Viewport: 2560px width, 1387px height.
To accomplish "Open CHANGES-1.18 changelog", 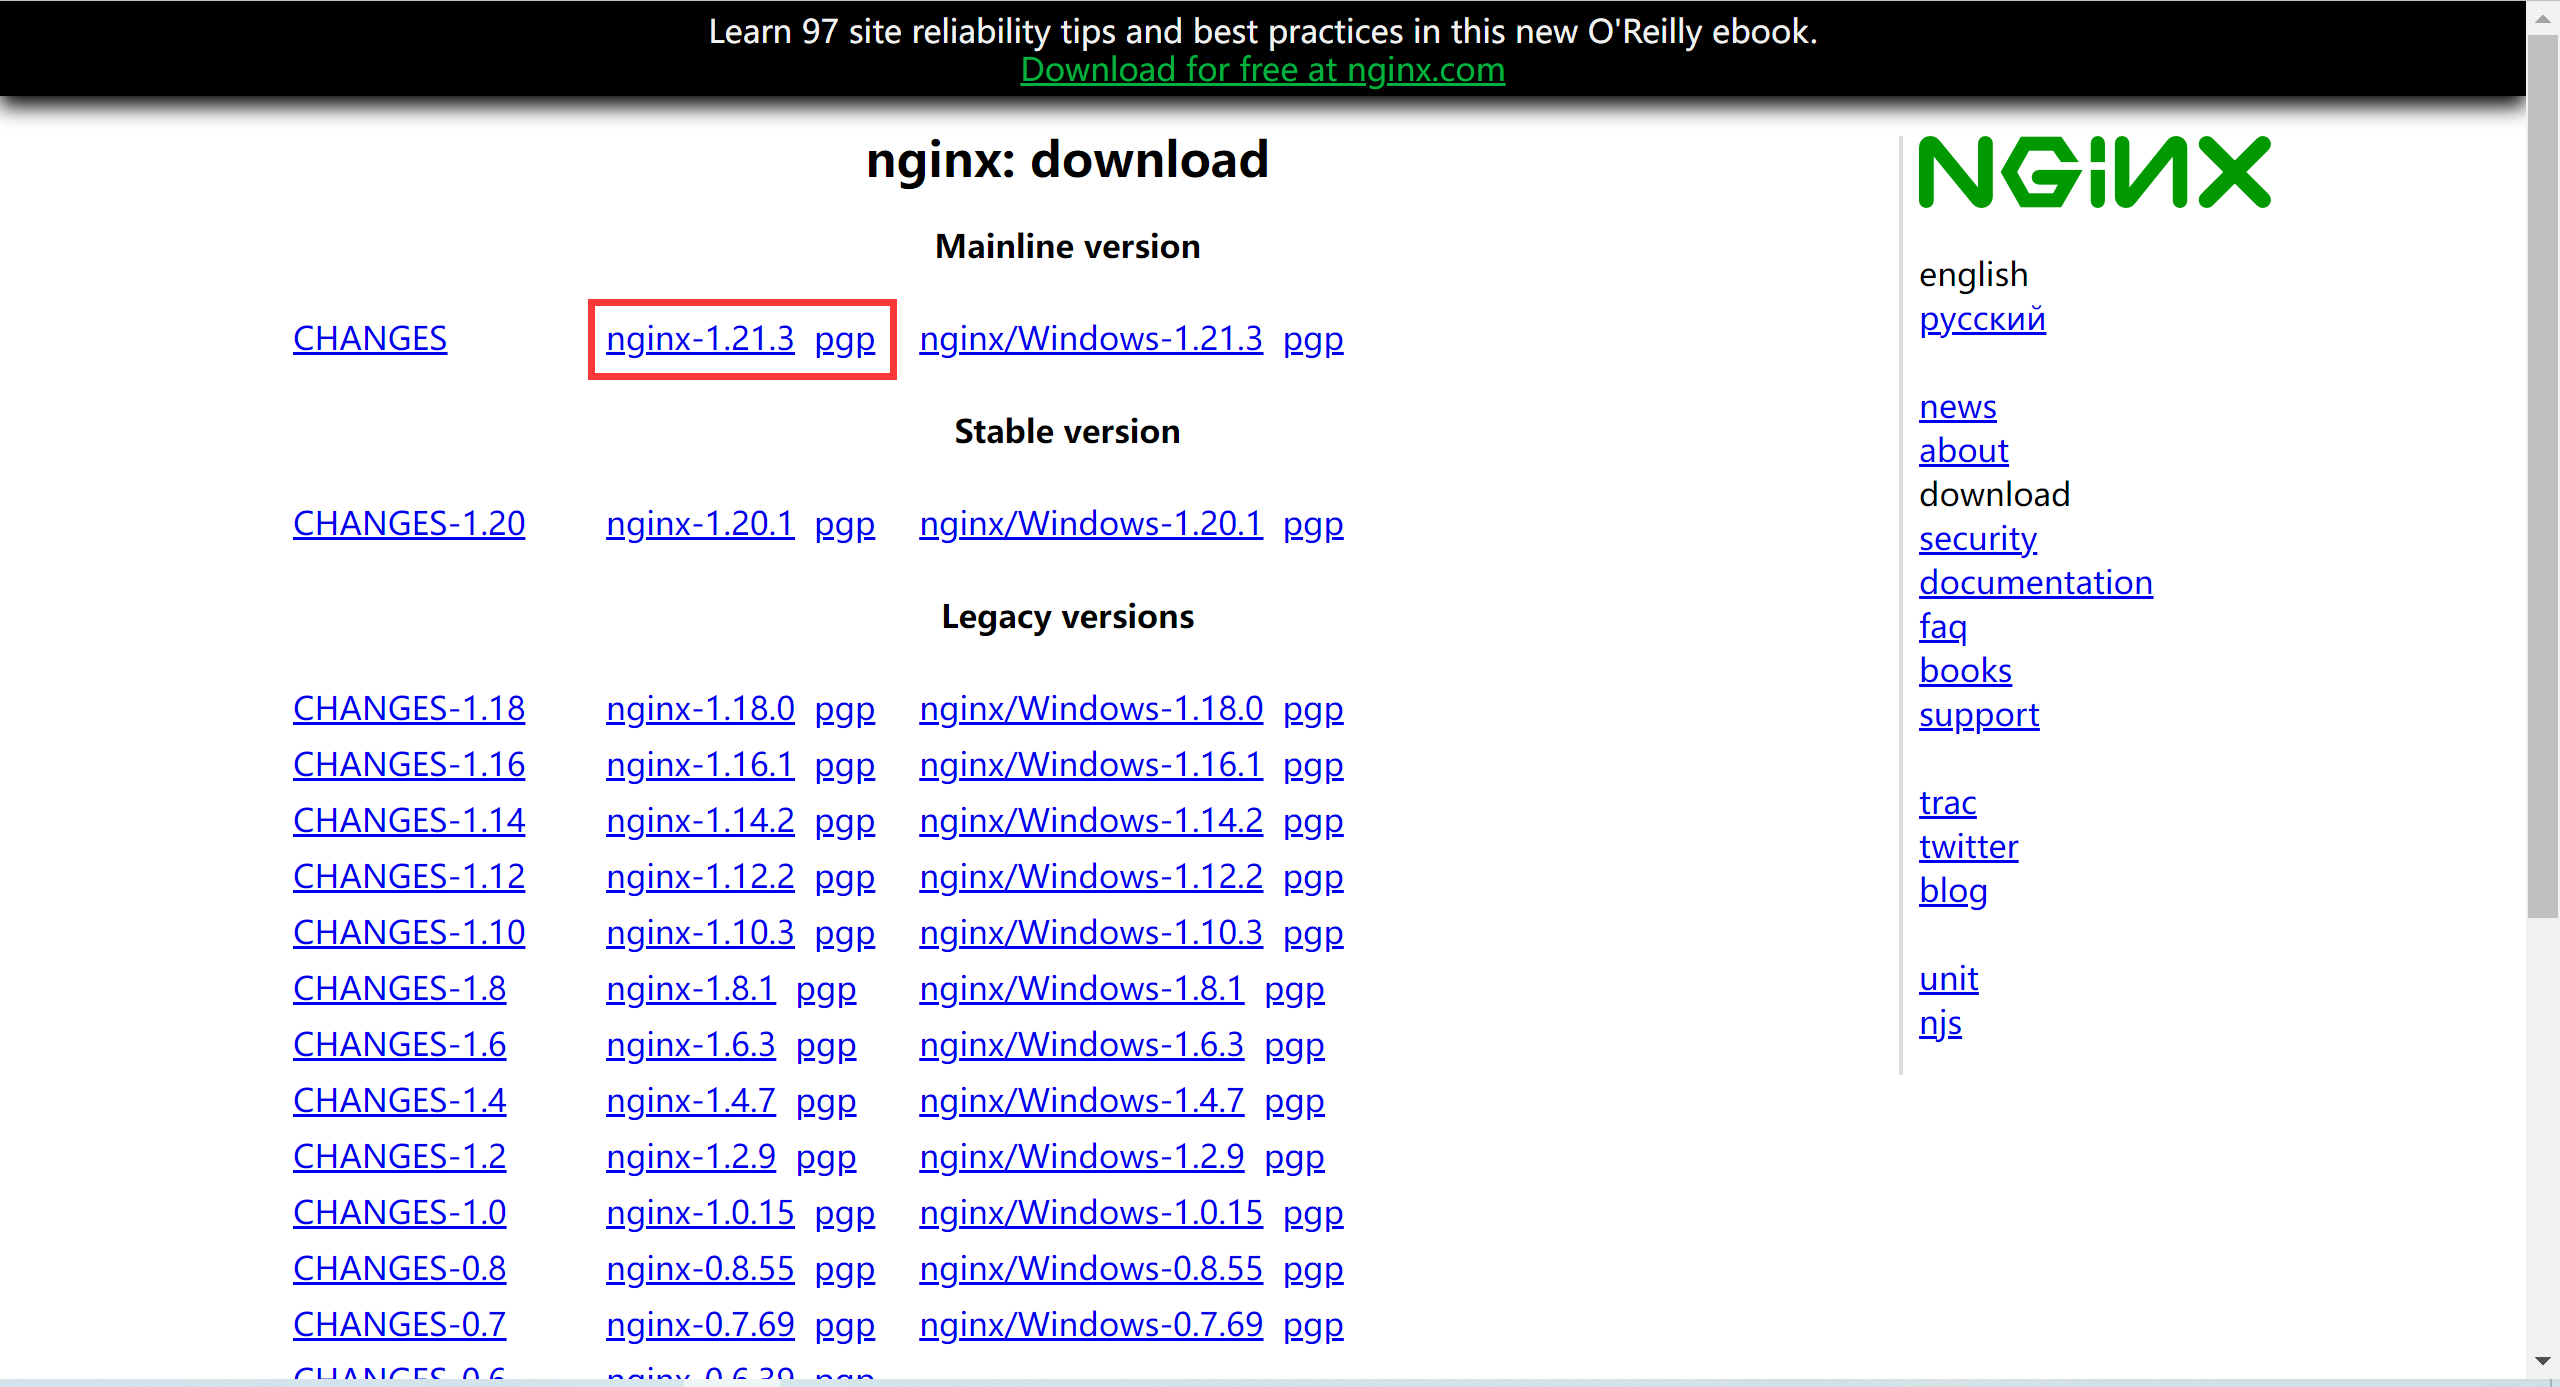I will click(x=408, y=709).
